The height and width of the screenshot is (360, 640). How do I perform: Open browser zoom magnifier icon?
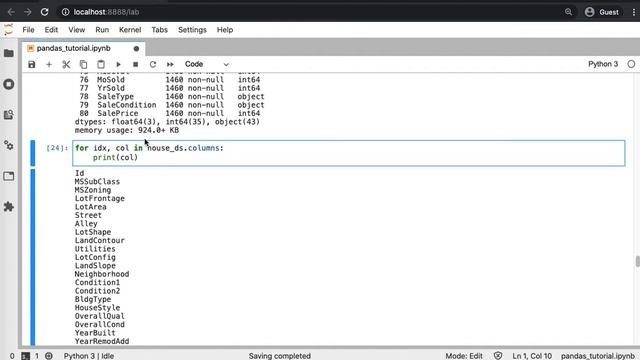[x=568, y=12]
